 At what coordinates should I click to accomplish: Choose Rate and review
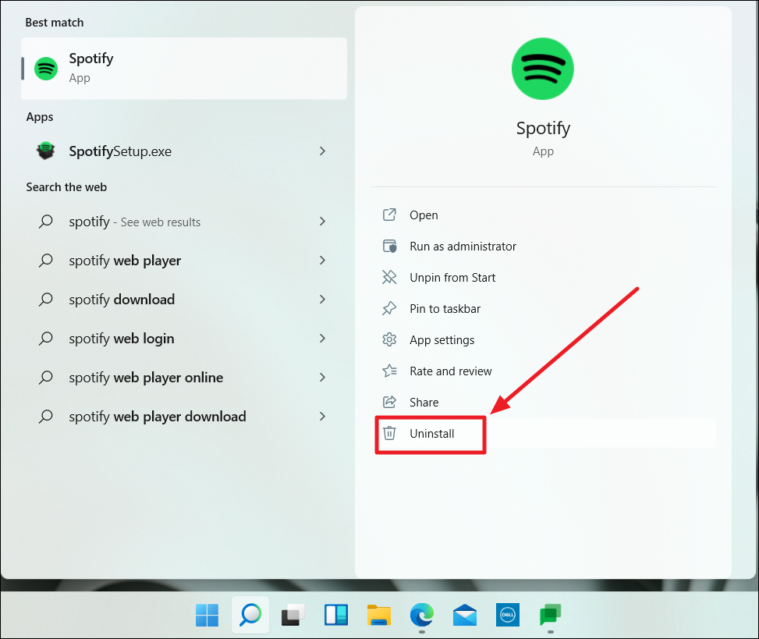[545, 371]
